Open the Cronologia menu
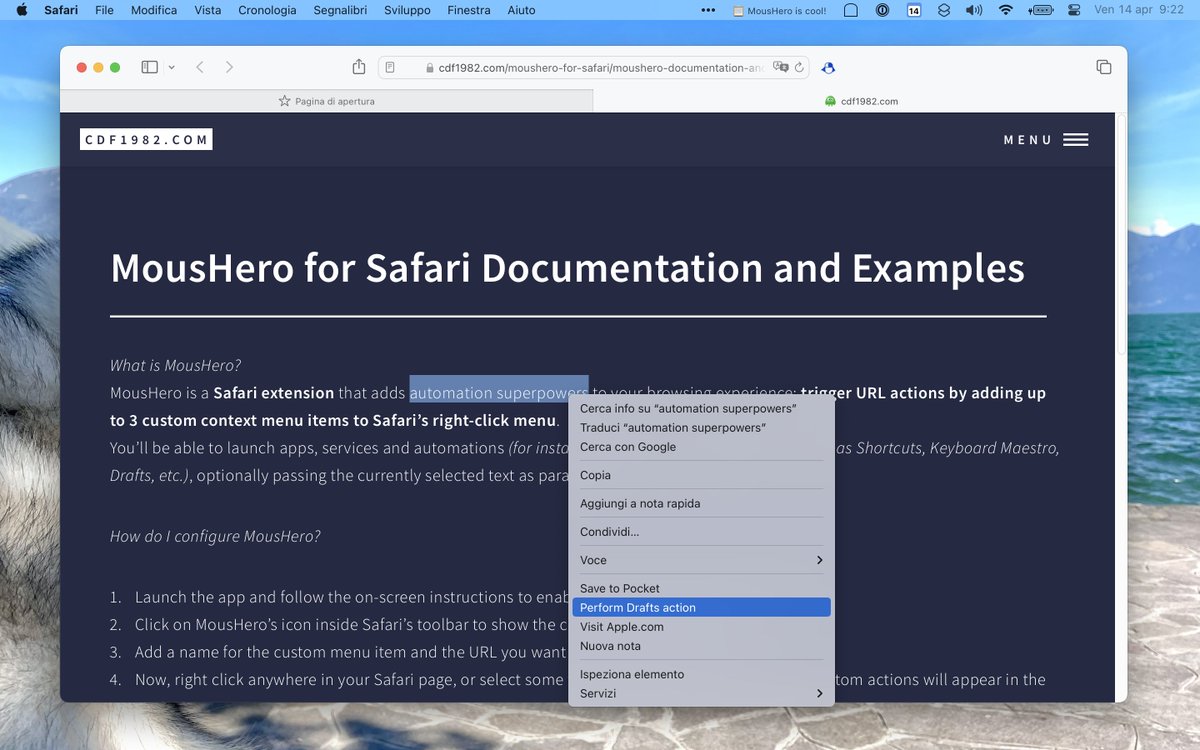The height and width of the screenshot is (750, 1200). pos(267,10)
